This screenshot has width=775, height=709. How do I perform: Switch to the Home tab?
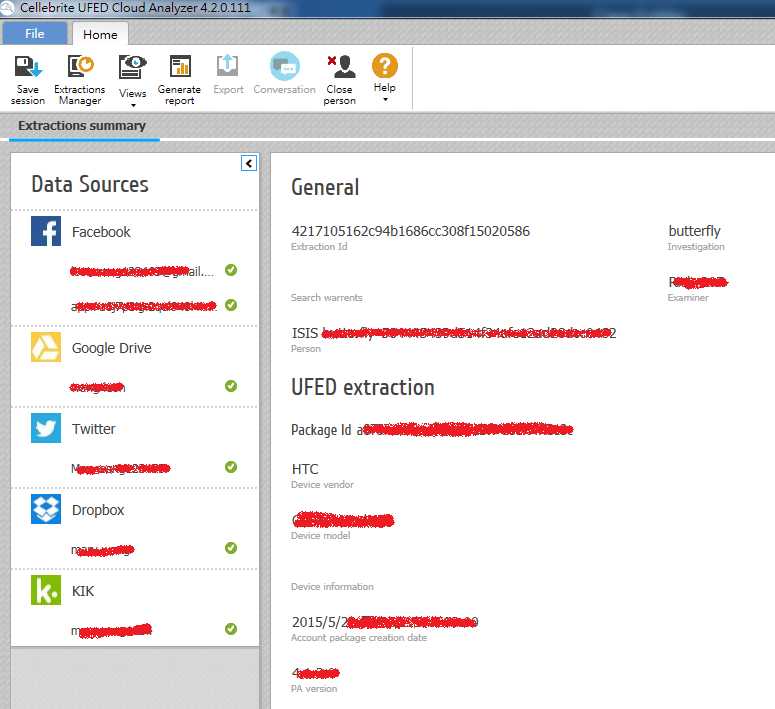100,34
